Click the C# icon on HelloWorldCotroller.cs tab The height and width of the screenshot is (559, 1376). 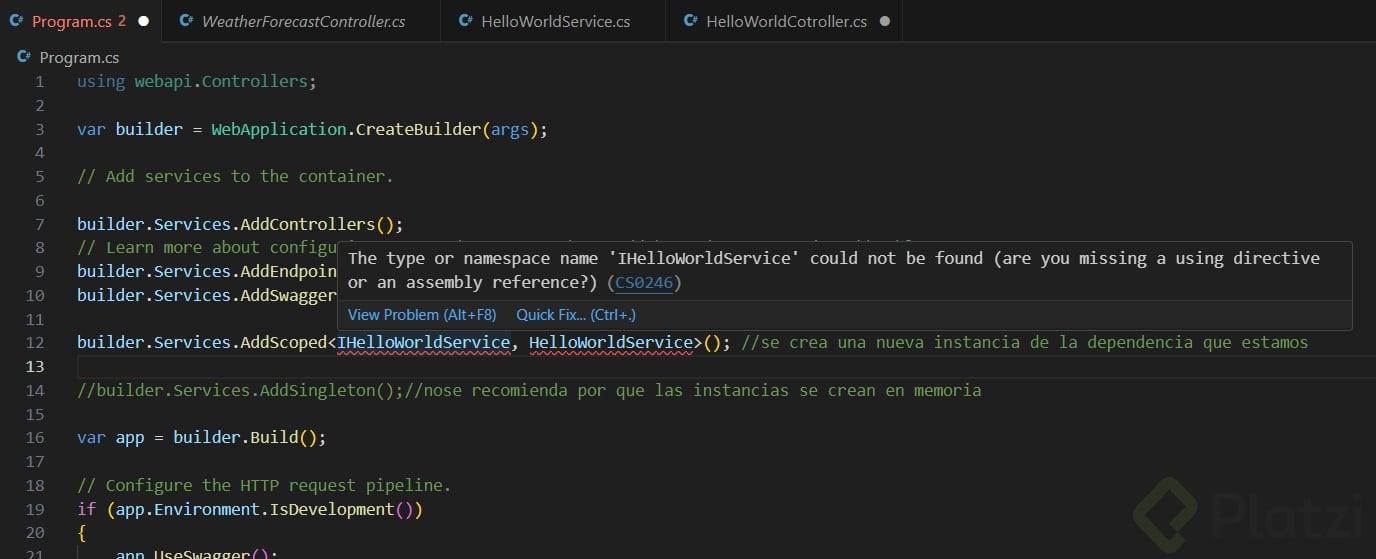(x=691, y=21)
